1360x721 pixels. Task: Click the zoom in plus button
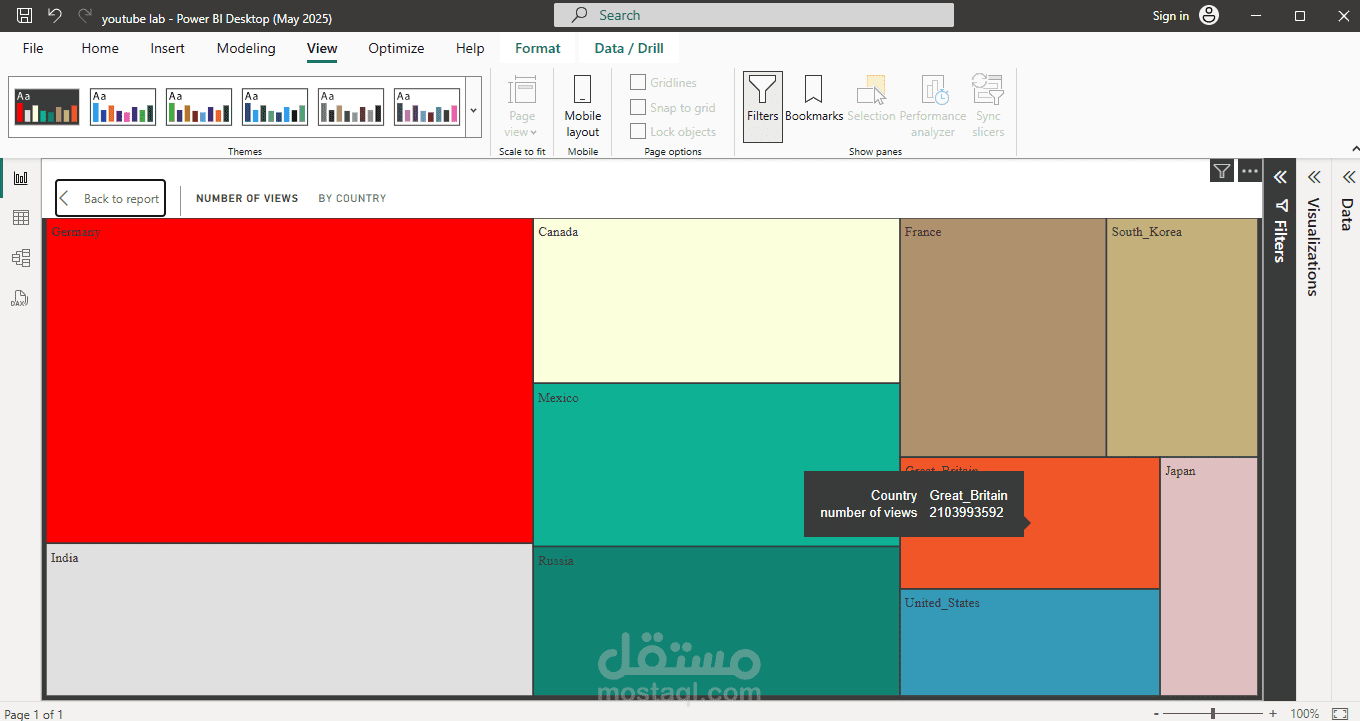click(x=1273, y=714)
